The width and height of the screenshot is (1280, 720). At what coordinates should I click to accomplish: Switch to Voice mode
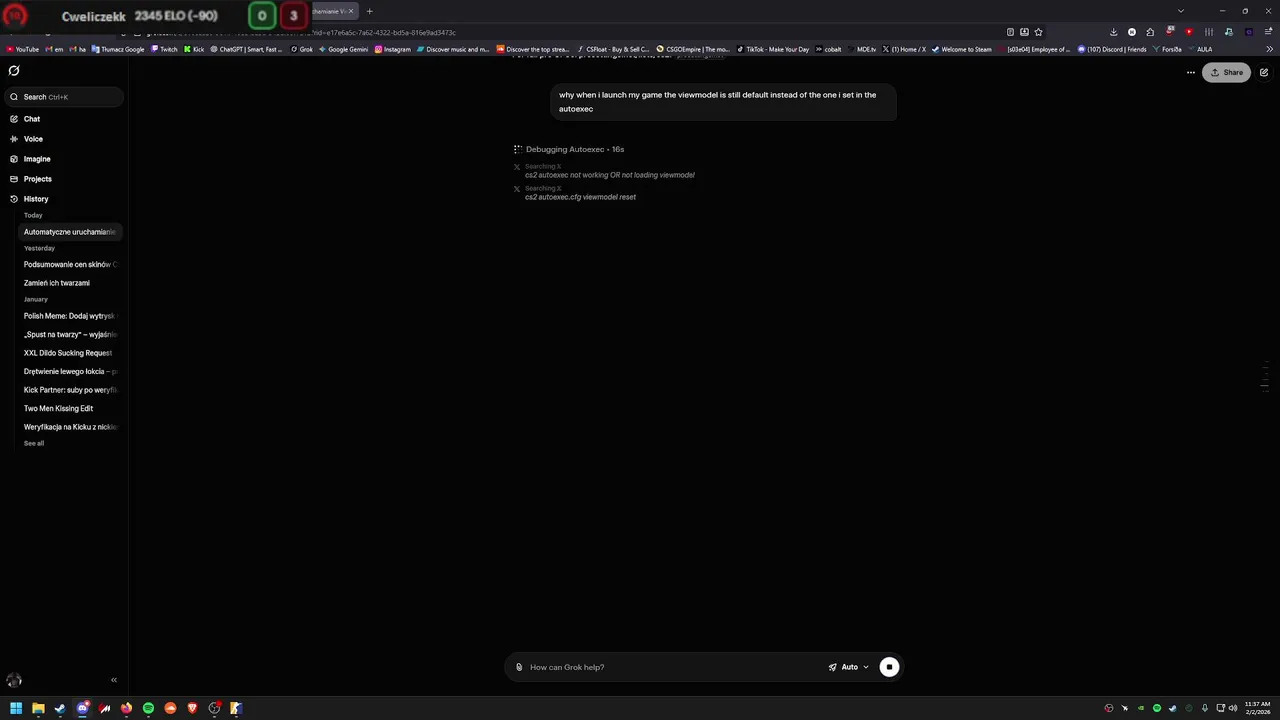[33, 139]
